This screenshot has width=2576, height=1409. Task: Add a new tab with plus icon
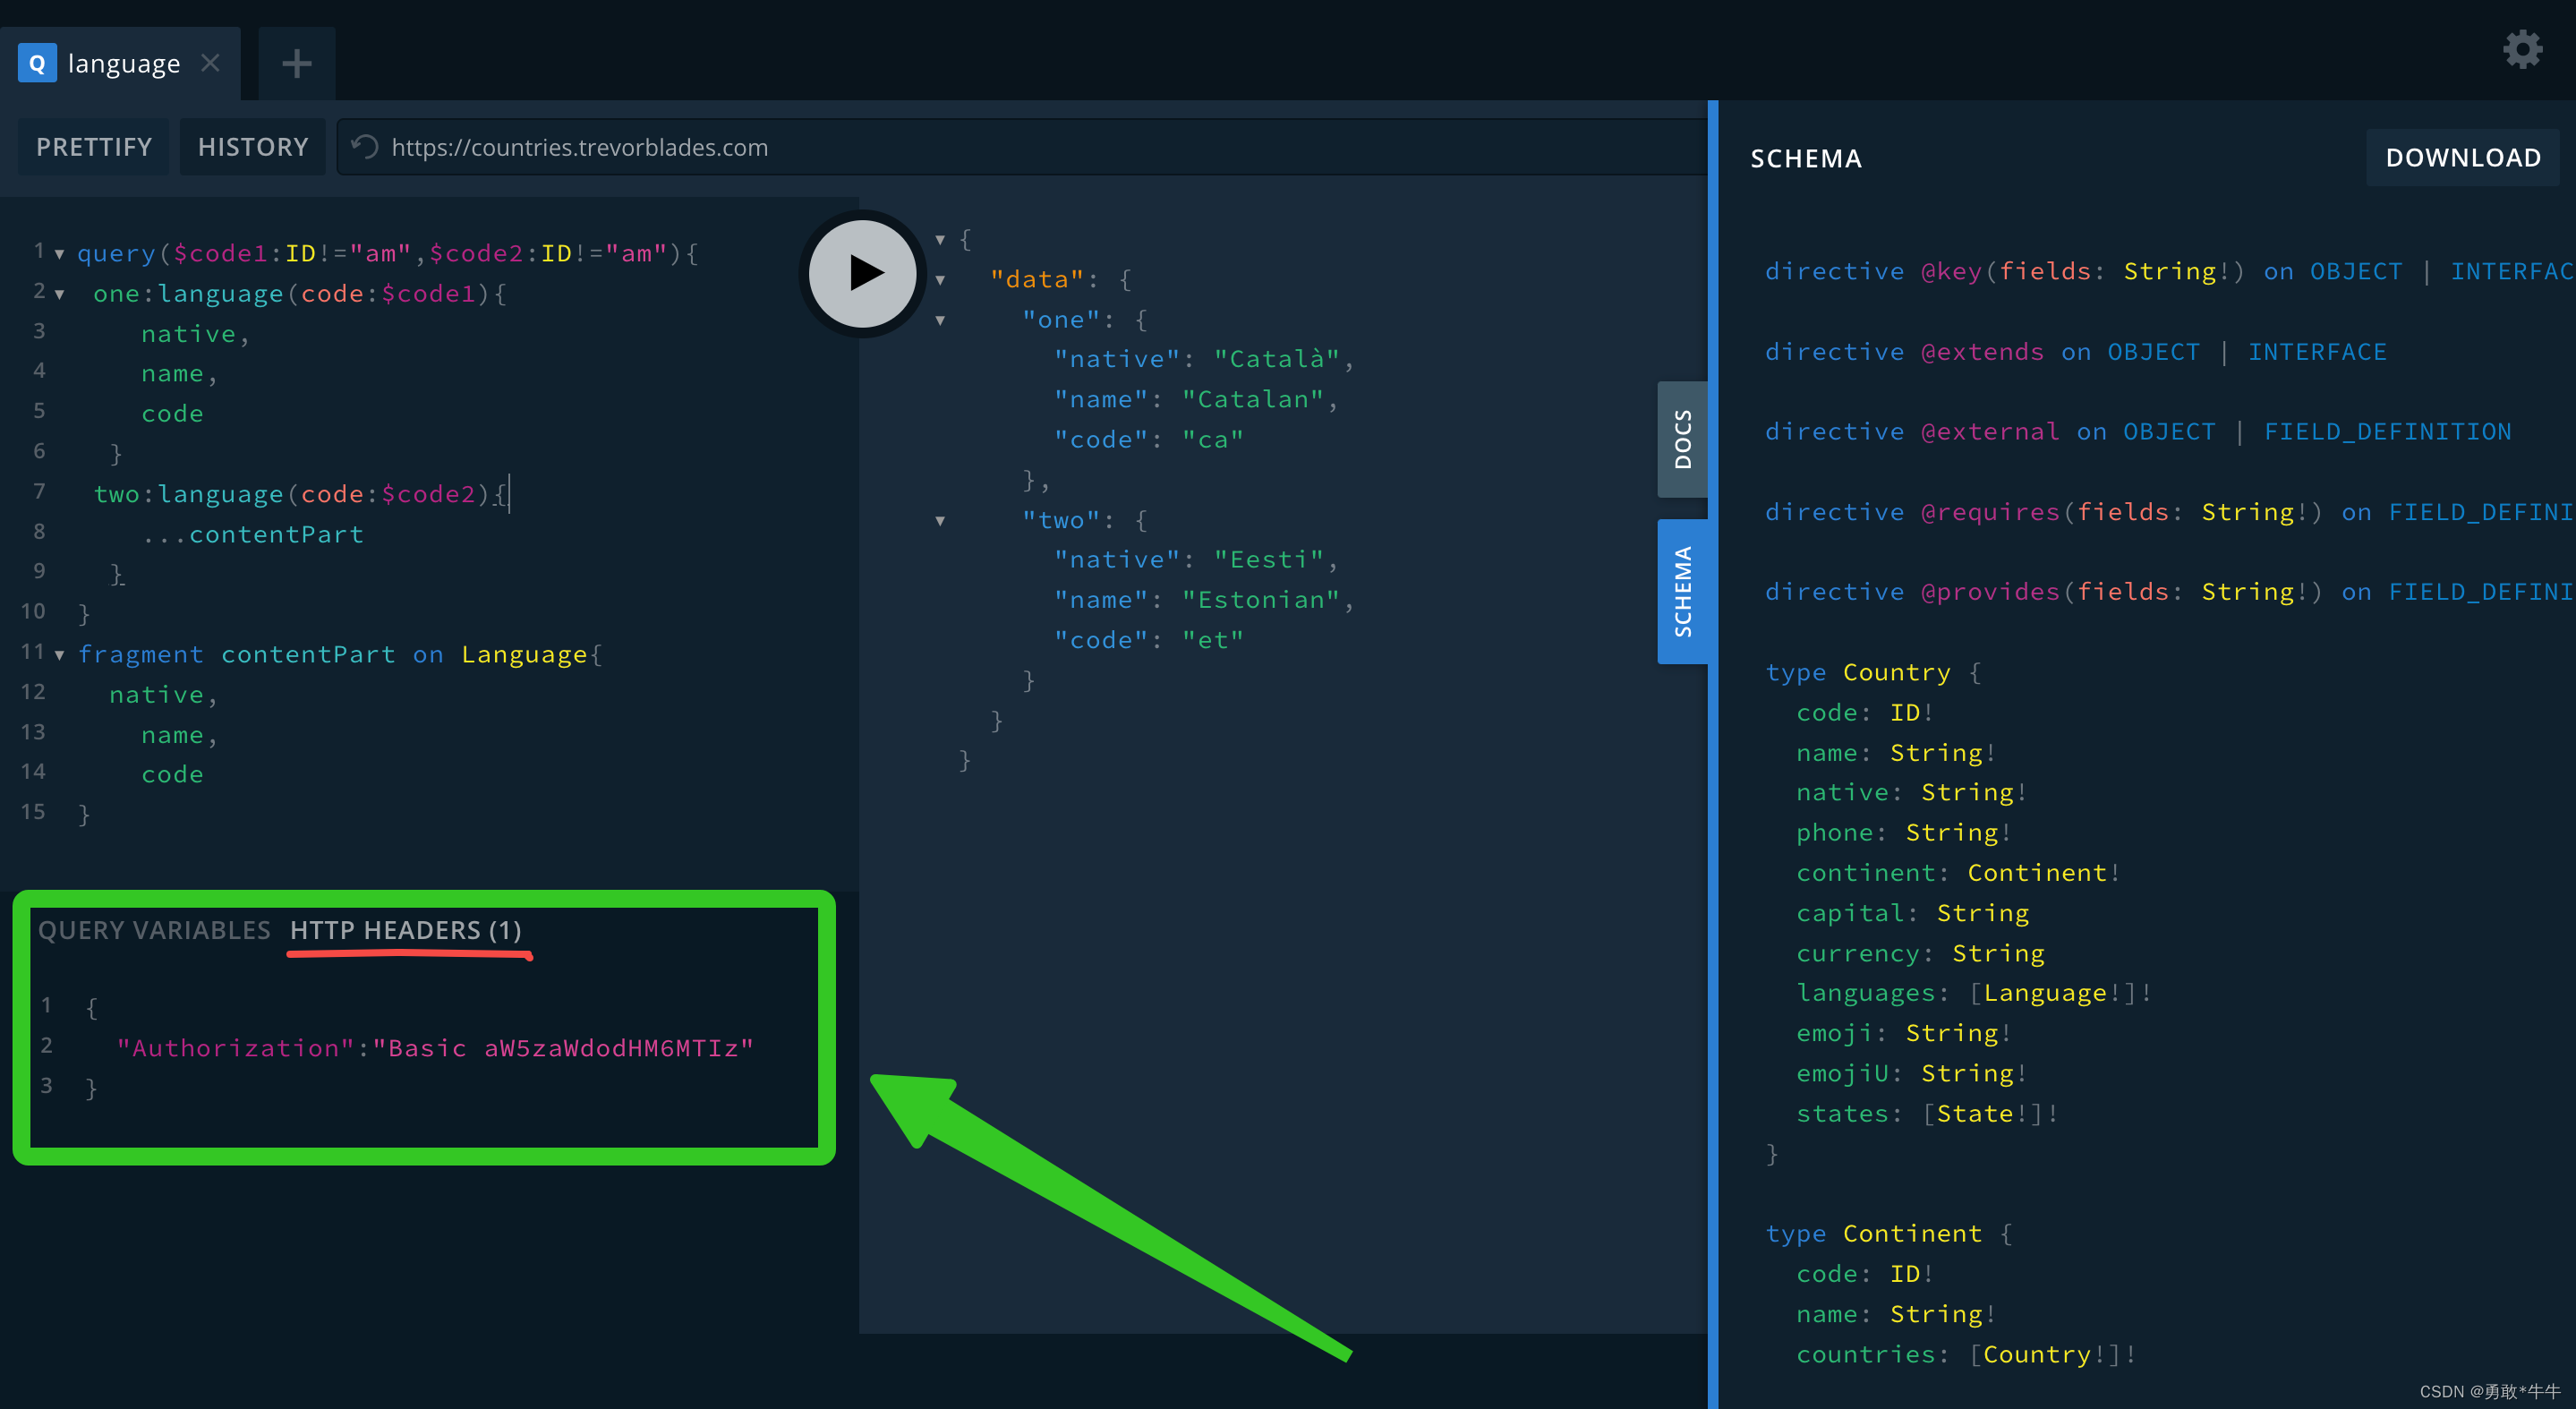pyautogui.click(x=296, y=64)
